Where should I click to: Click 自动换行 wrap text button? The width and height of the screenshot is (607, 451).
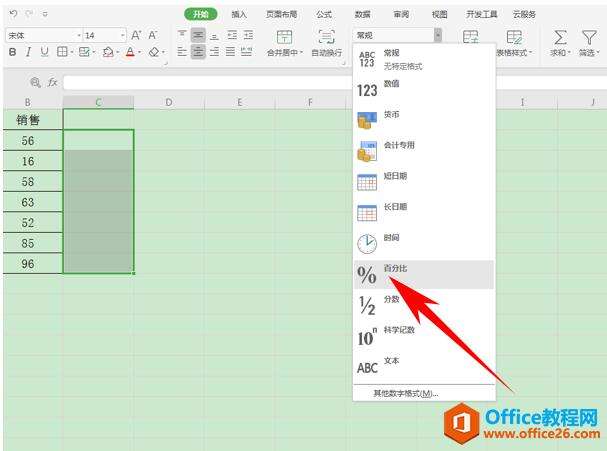[x=327, y=43]
